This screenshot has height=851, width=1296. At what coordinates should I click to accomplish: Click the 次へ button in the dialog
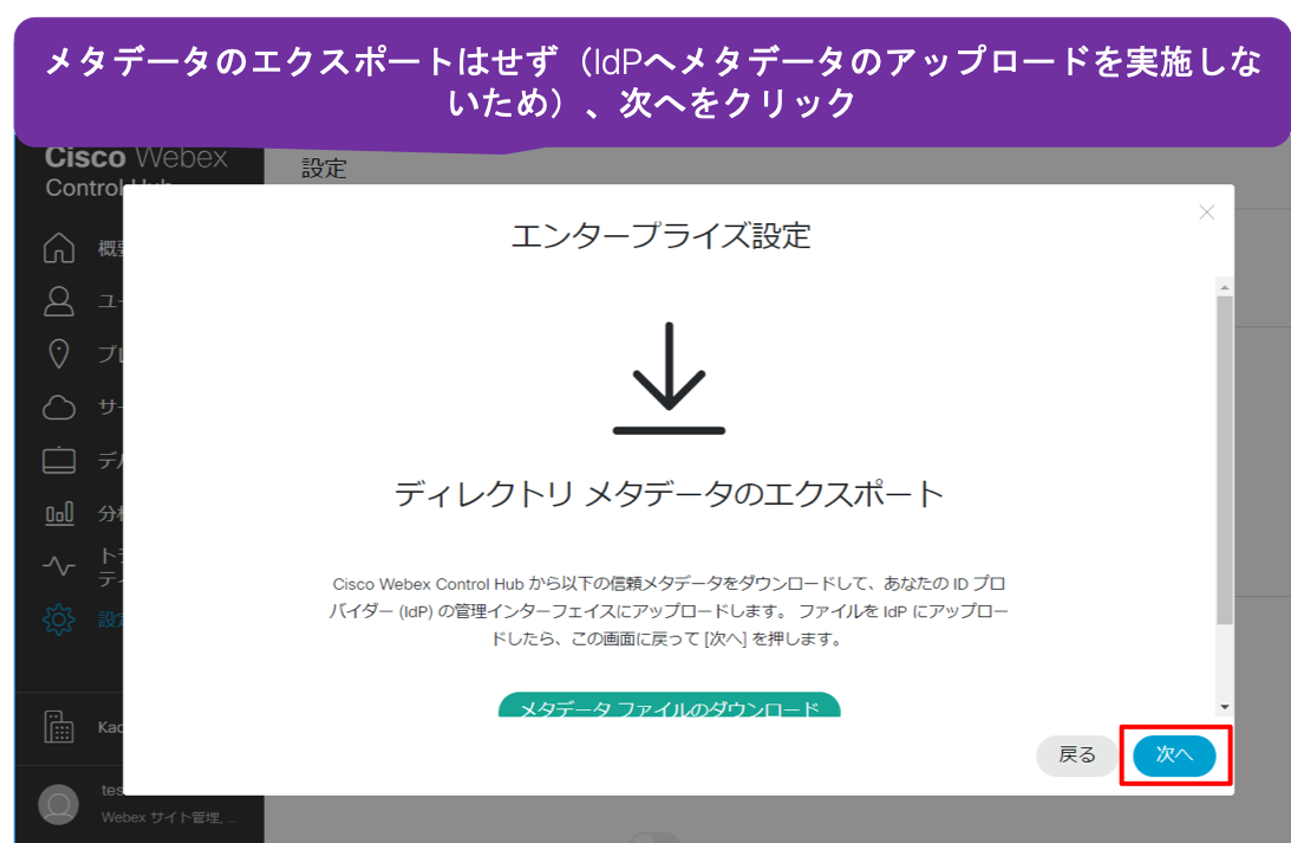click(1175, 757)
